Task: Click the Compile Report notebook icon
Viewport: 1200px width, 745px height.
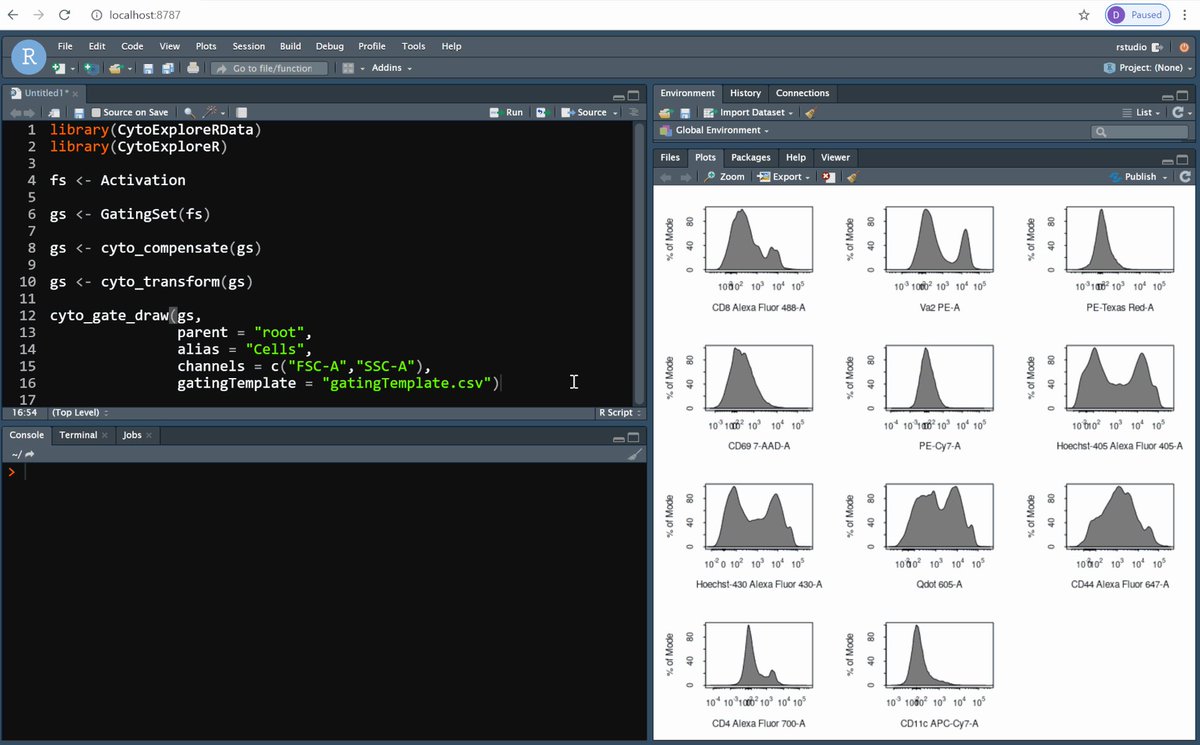Action: point(242,113)
